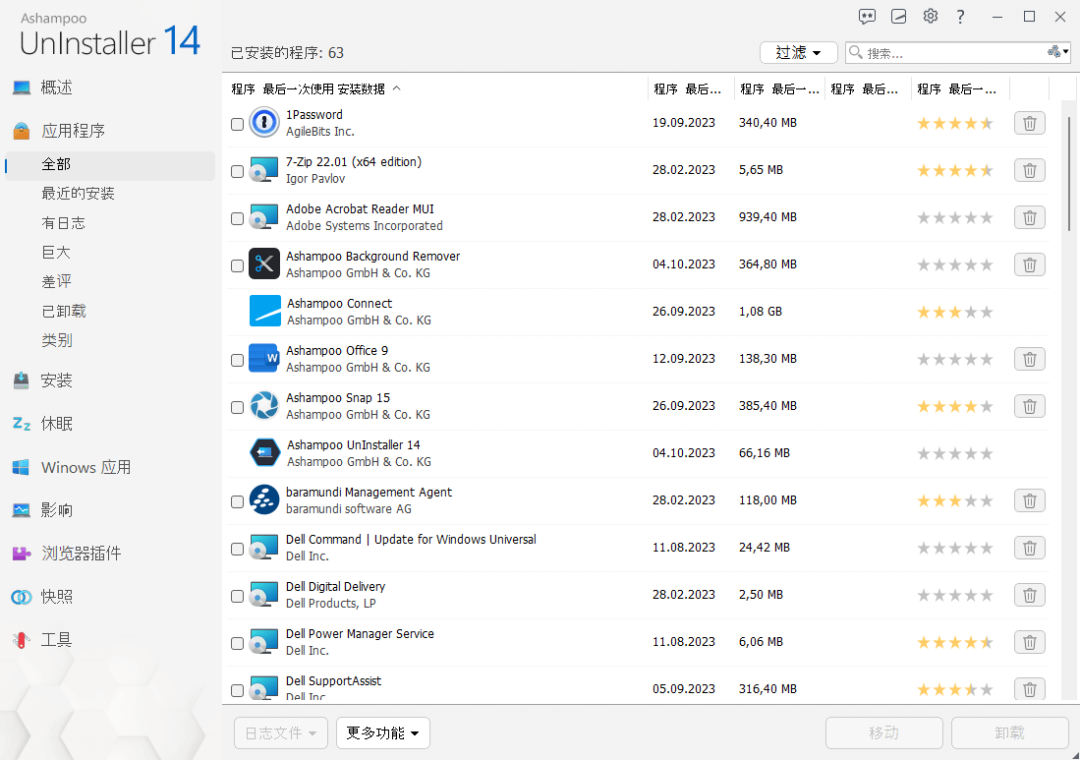This screenshot has width=1080, height=760.
Task: Click the Adobe Acrobat Reader MUI icon
Action: click(263, 217)
